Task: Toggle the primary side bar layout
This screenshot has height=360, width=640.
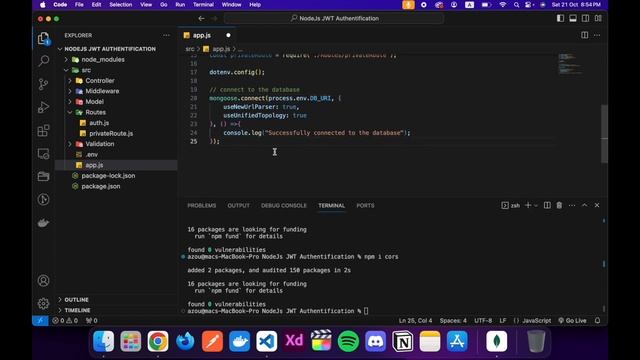Action: (560, 18)
